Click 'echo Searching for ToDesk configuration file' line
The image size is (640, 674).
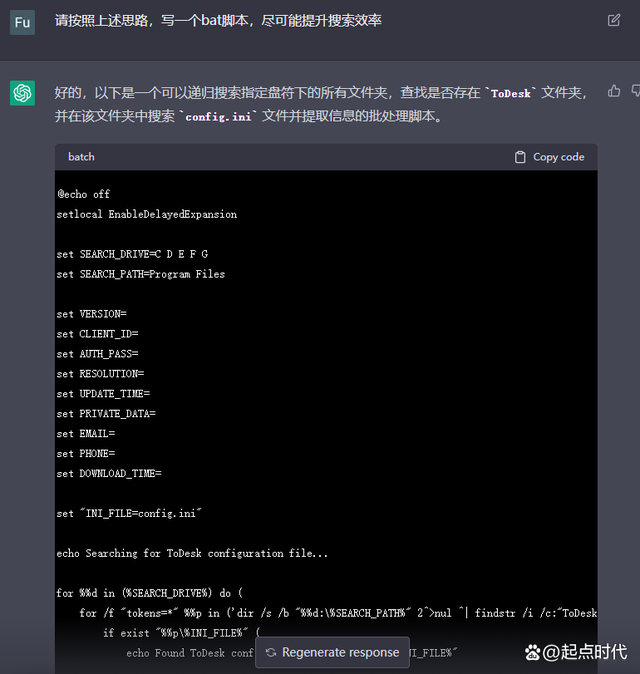coord(192,553)
